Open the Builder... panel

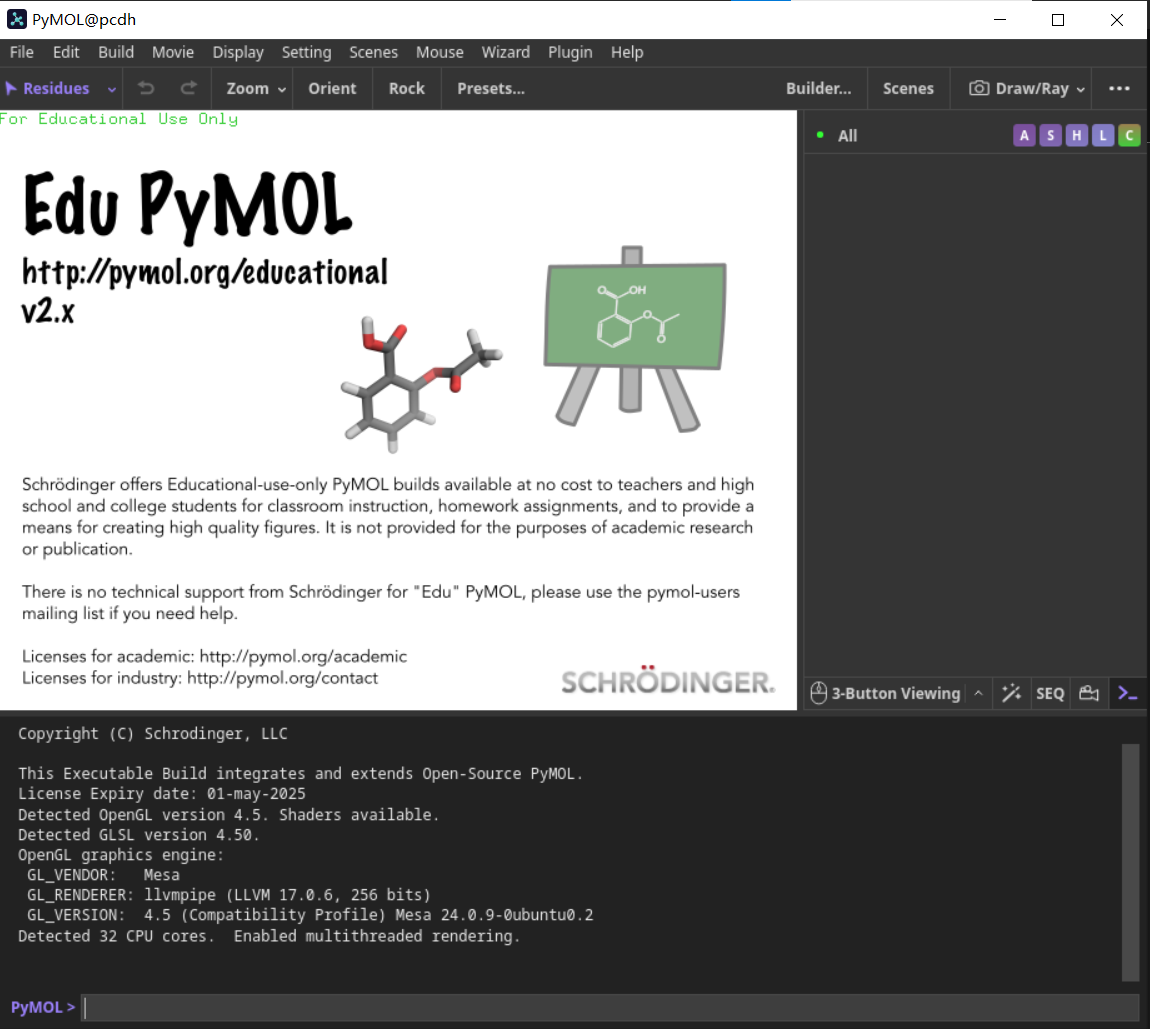click(x=818, y=88)
